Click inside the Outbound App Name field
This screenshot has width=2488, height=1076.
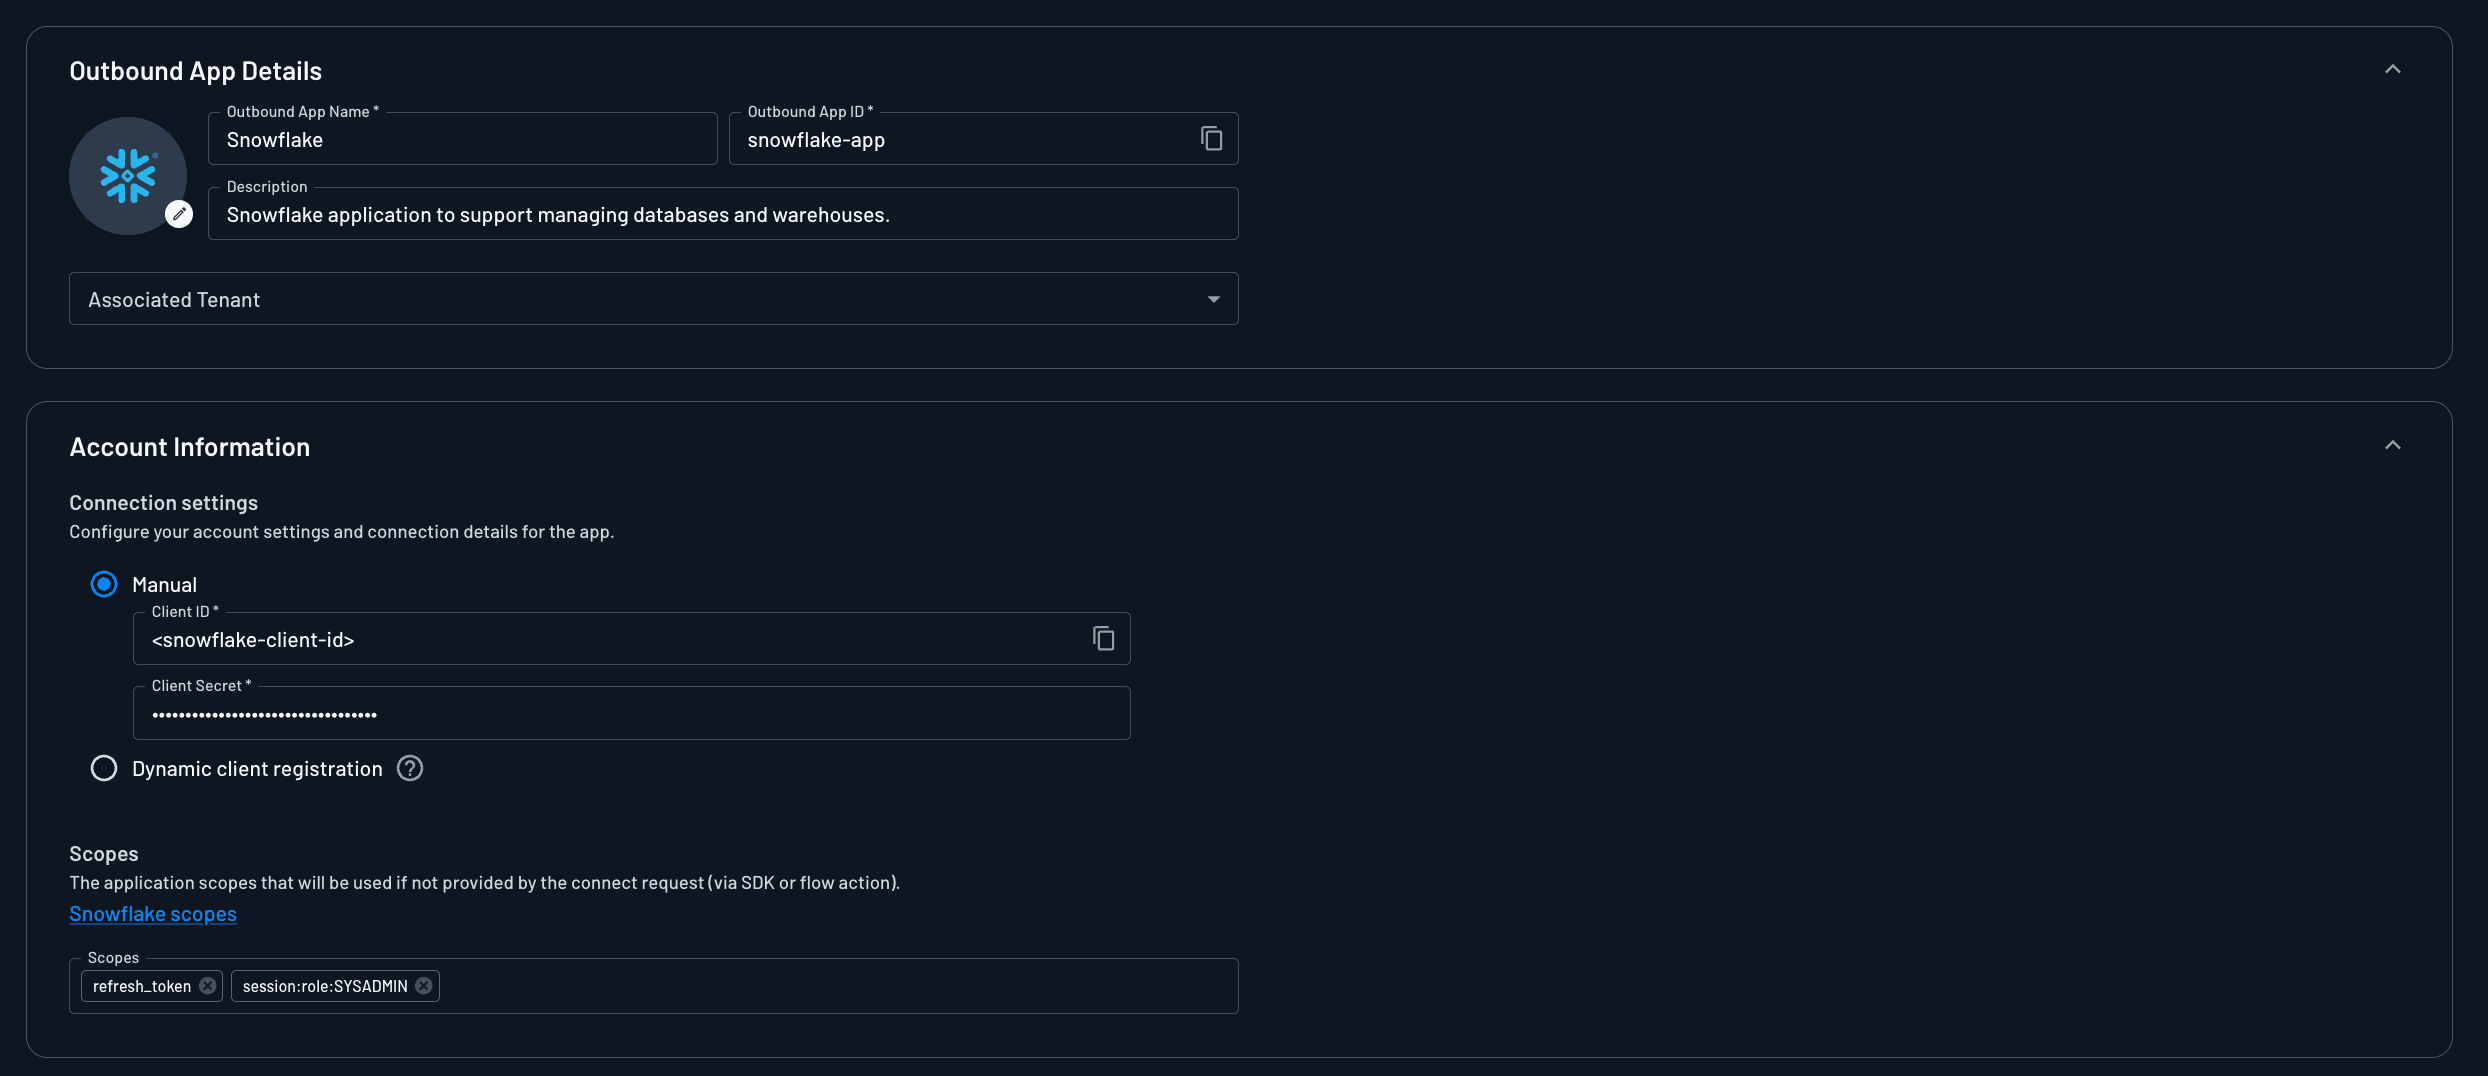[x=462, y=139]
